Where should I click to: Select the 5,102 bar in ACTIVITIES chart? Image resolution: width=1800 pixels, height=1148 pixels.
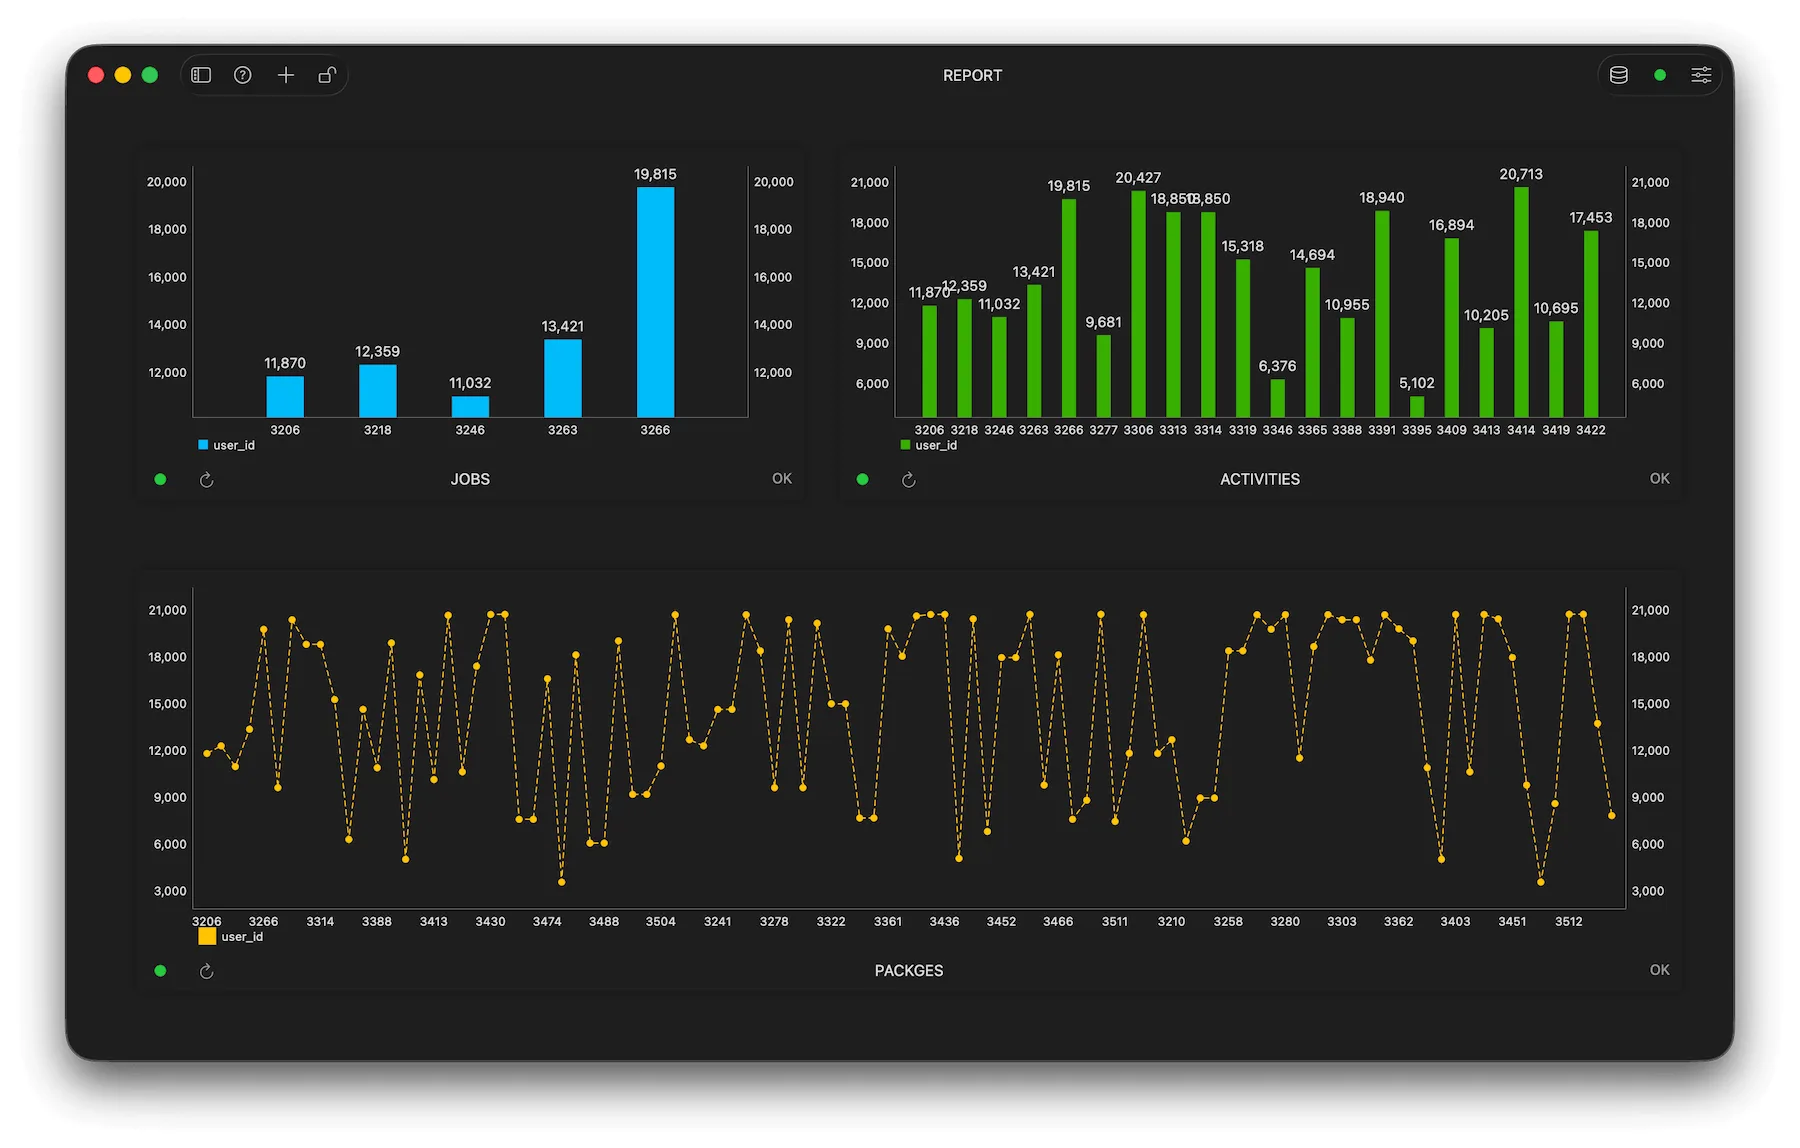click(x=1417, y=407)
